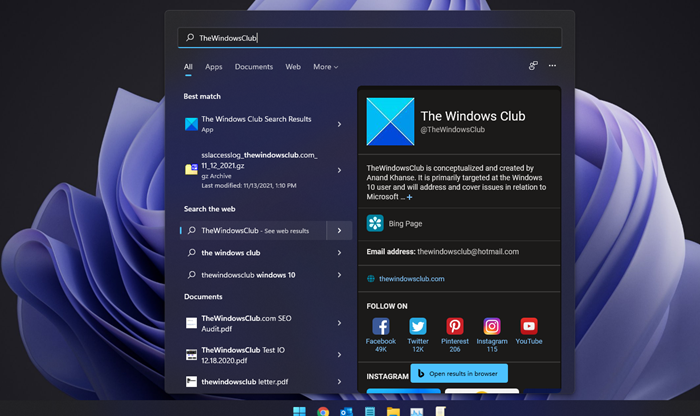Viewport: 700px width, 416px height.
Task: Open the YouTube follow icon
Action: tap(529, 326)
